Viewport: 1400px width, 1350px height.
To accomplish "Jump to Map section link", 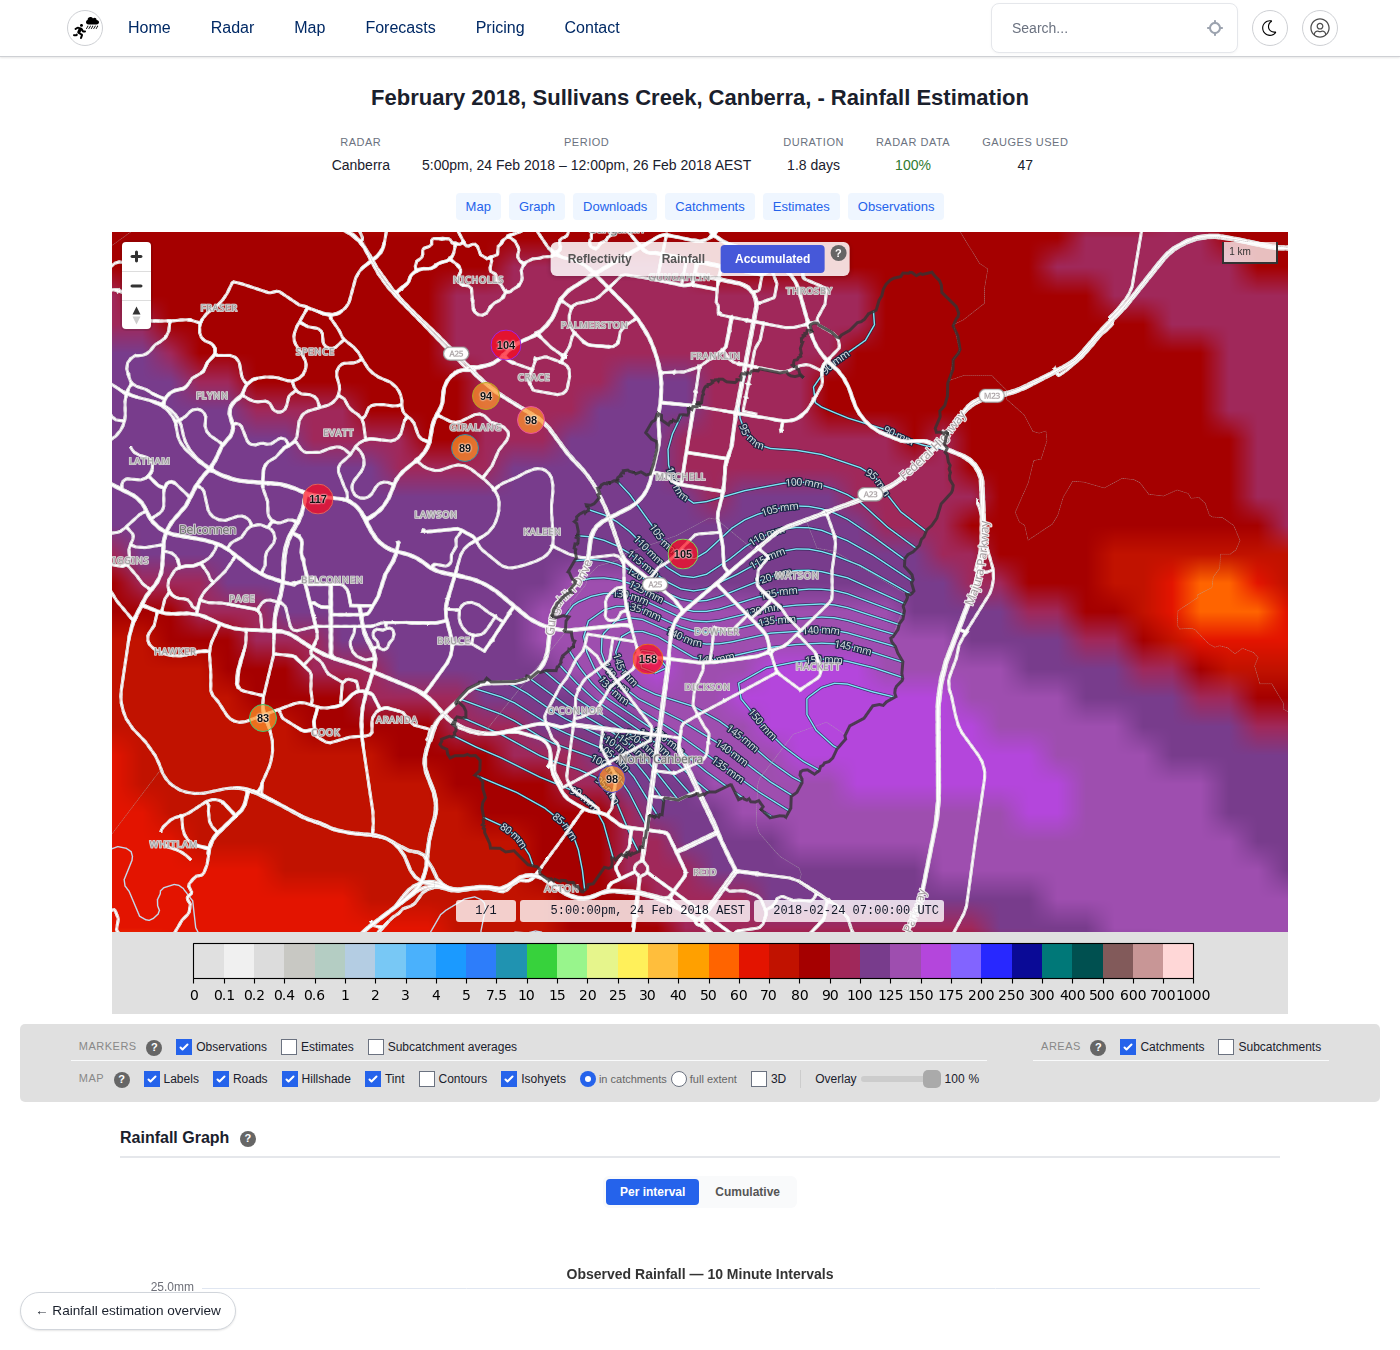I will 478,207.
